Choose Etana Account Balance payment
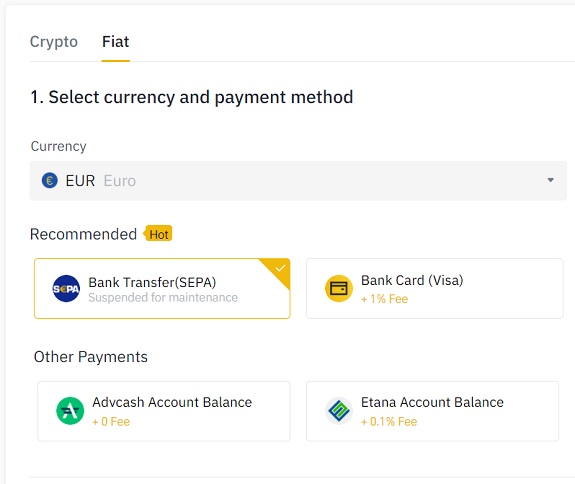Screen dimensions: 575x484 click(433, 411)
